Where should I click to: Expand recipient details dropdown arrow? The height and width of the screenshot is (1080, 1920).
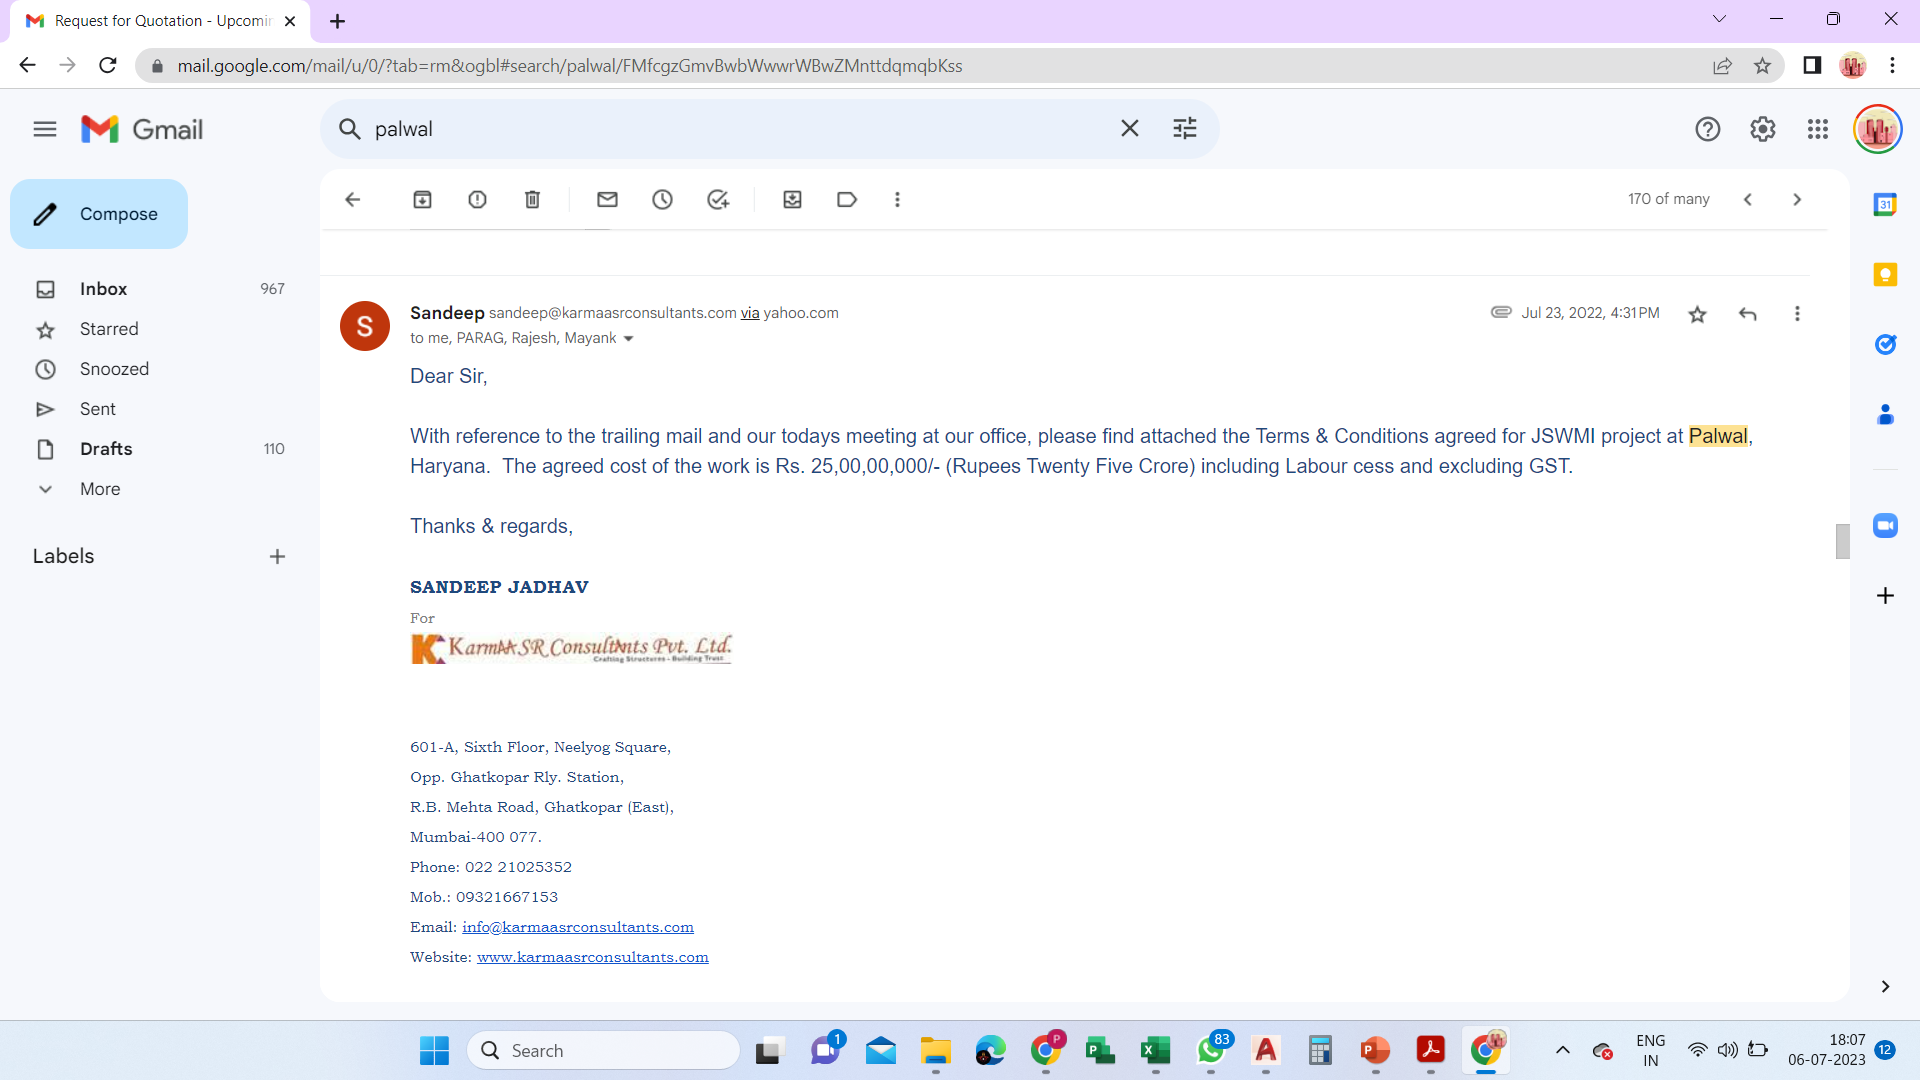tap(628, 339)
